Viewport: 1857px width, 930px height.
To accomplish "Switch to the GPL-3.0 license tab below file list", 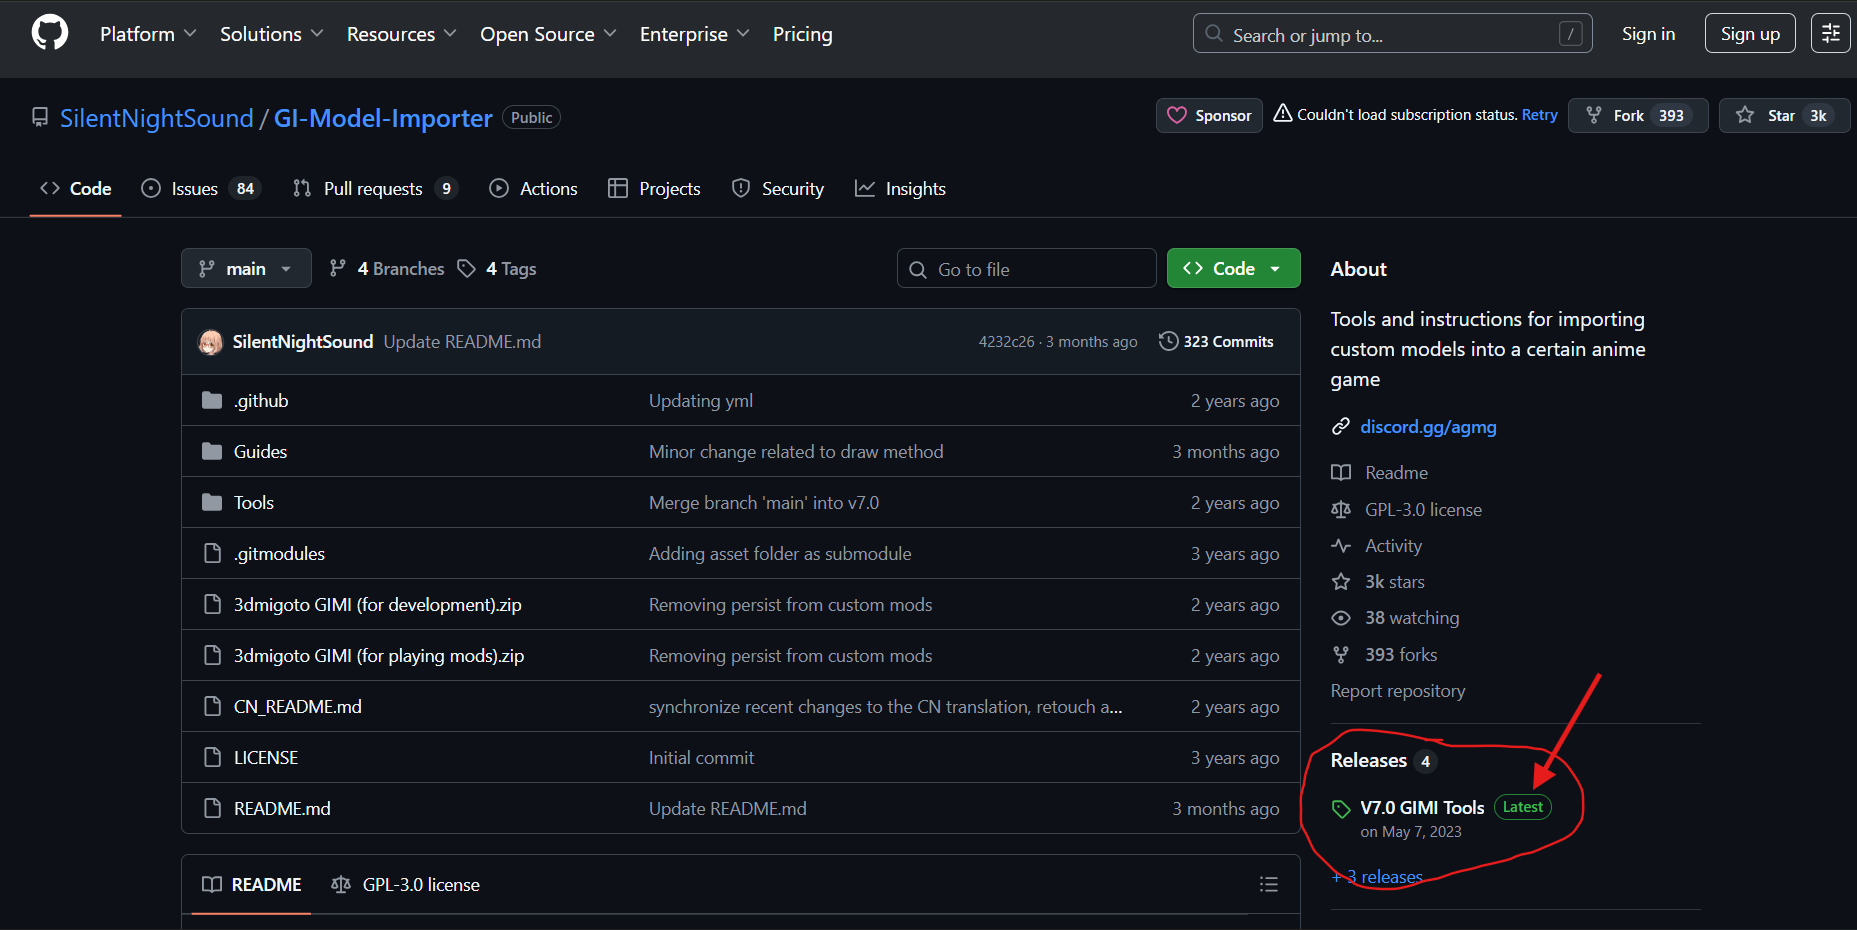I will (x=405, y=884).
